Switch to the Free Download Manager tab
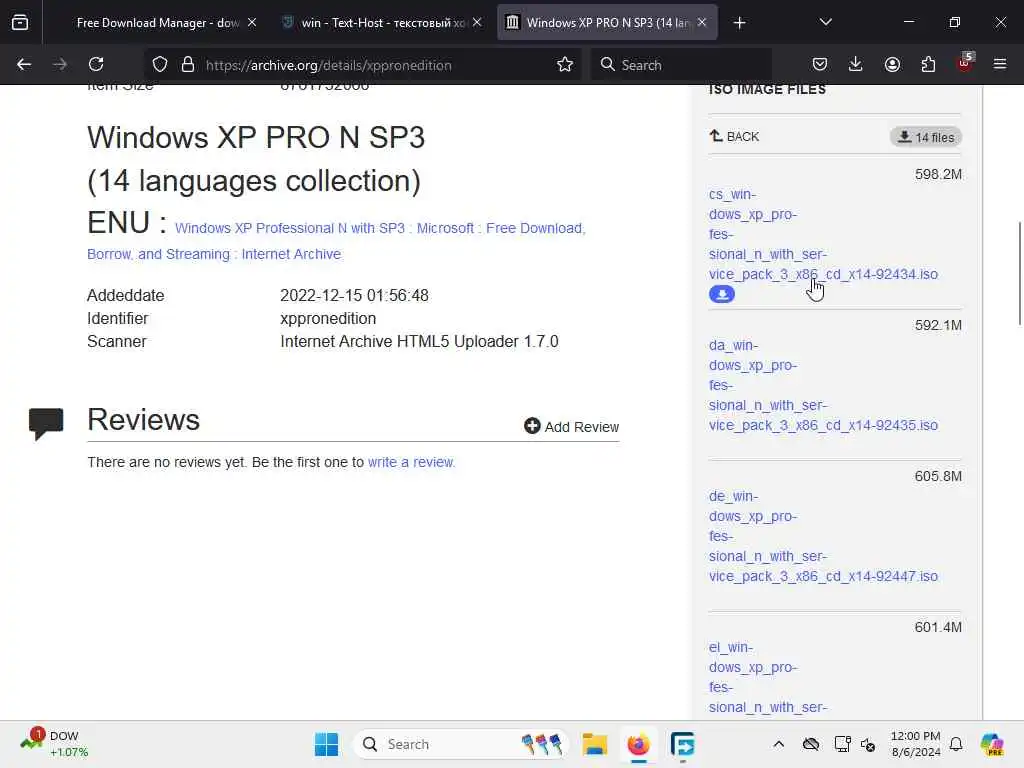The image size is (1024, 768). [158, 23]
